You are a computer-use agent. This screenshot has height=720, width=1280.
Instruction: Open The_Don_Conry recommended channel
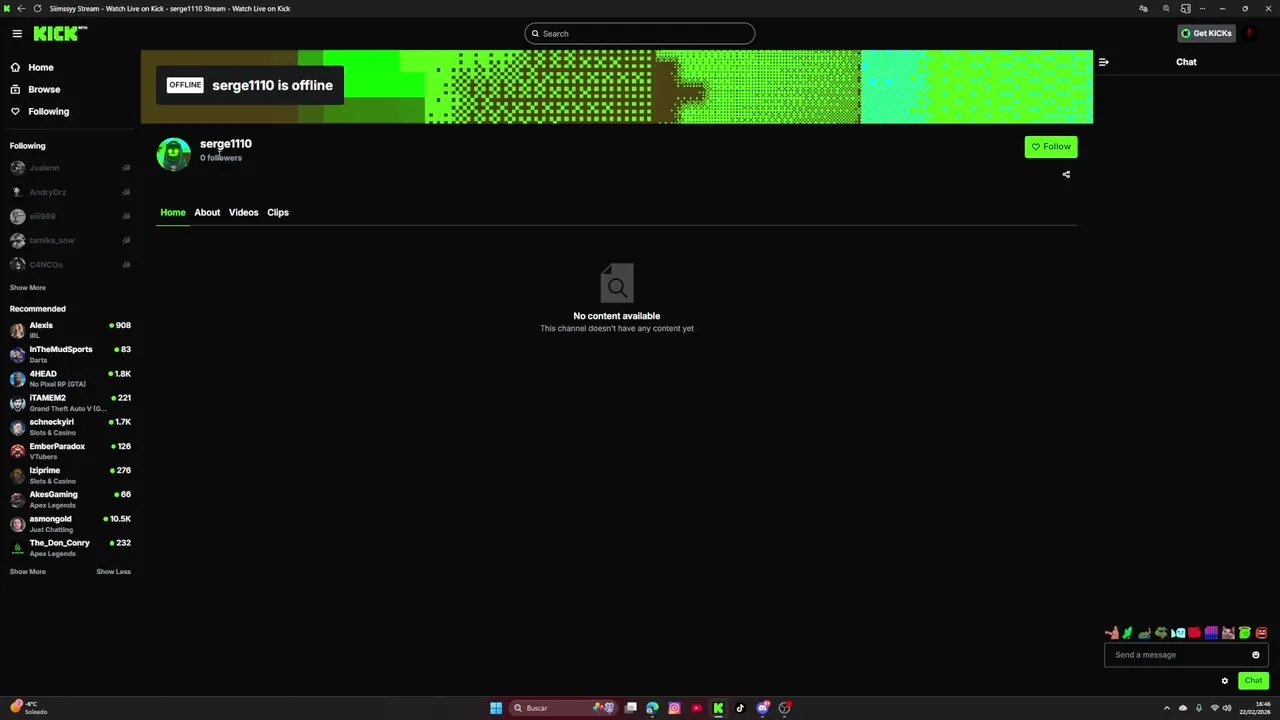point(70,547)
